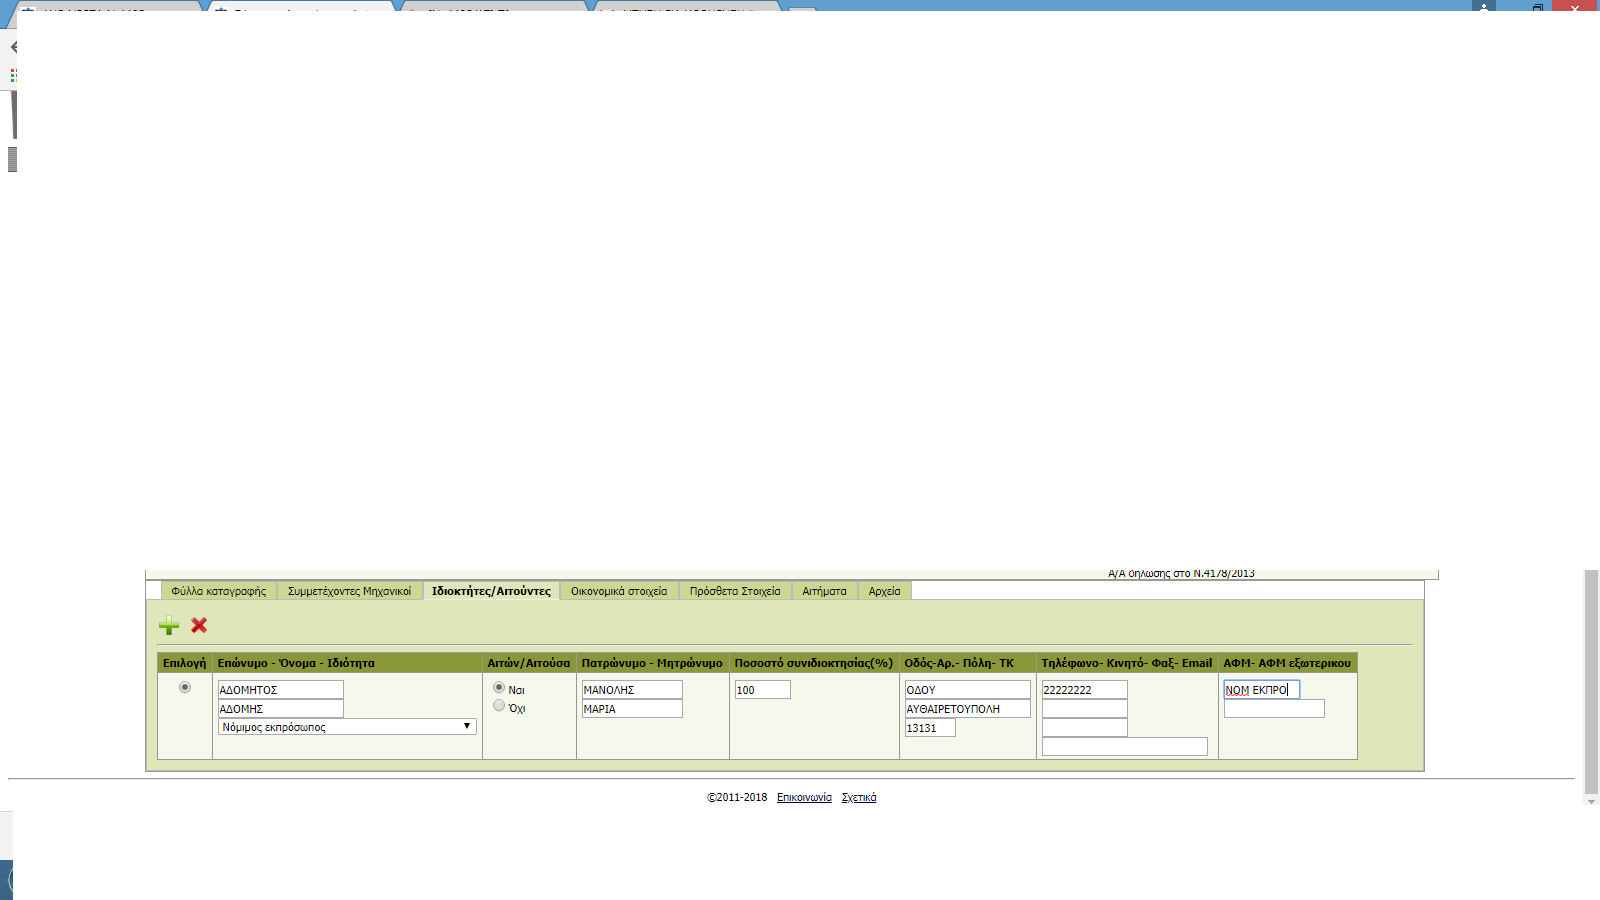Choose Όχι for Αιτών/Αιτούσα

pos(499,706)
